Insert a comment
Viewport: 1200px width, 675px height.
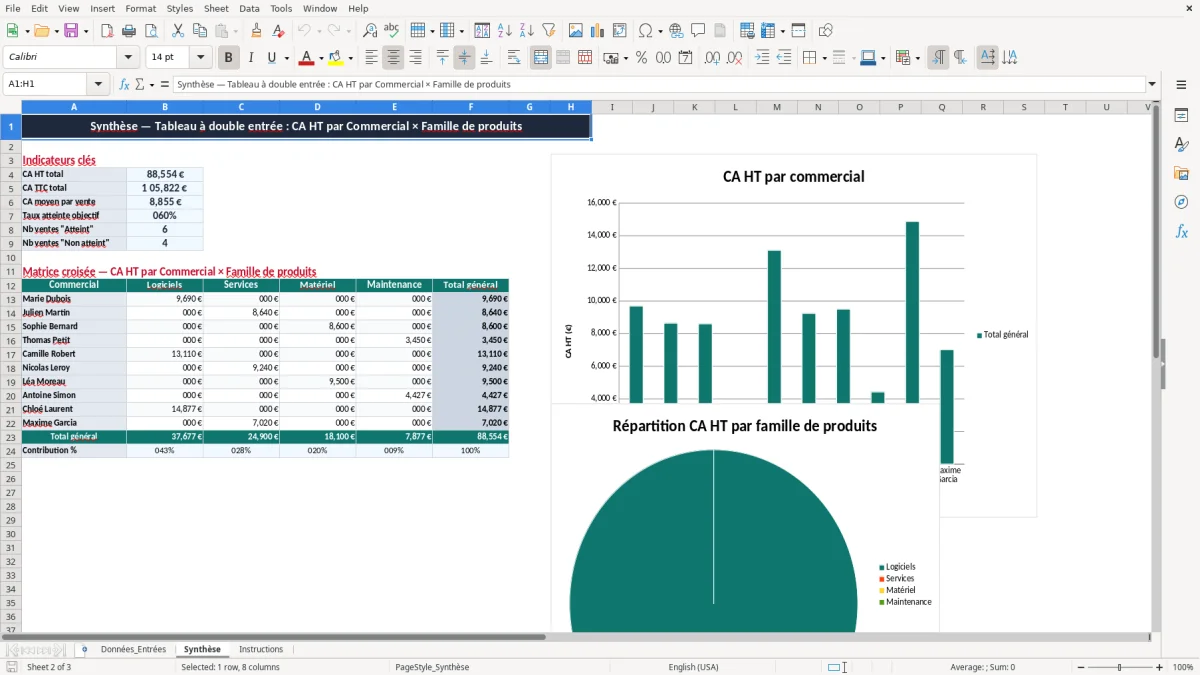pyautogui.click(x=698, y=31)
